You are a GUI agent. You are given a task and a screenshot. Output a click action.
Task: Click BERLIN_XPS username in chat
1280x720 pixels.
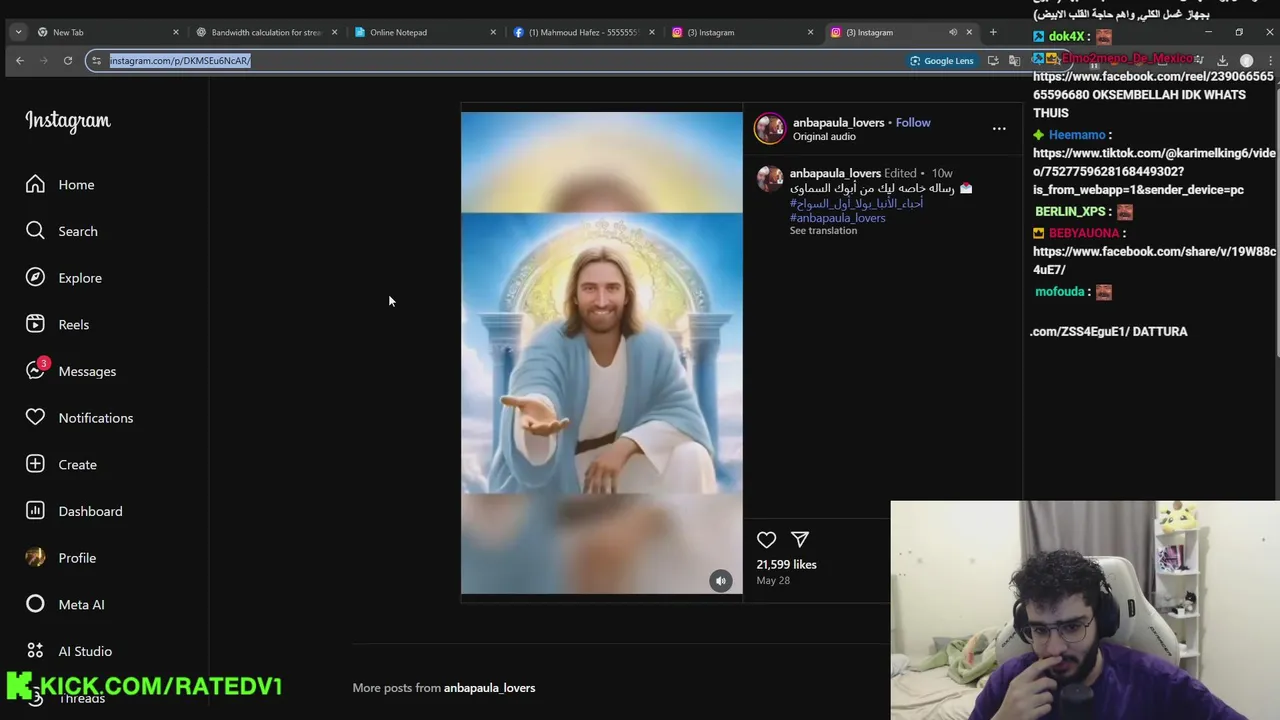click(1070, 212)
